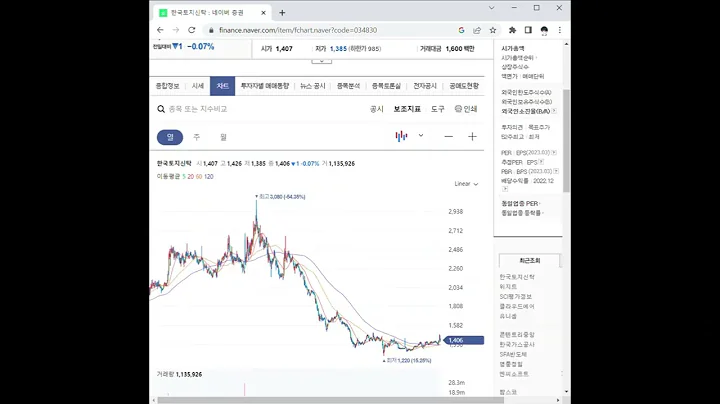
Task: Open the 종합정보 tab
Action: (x=168, y=86)
